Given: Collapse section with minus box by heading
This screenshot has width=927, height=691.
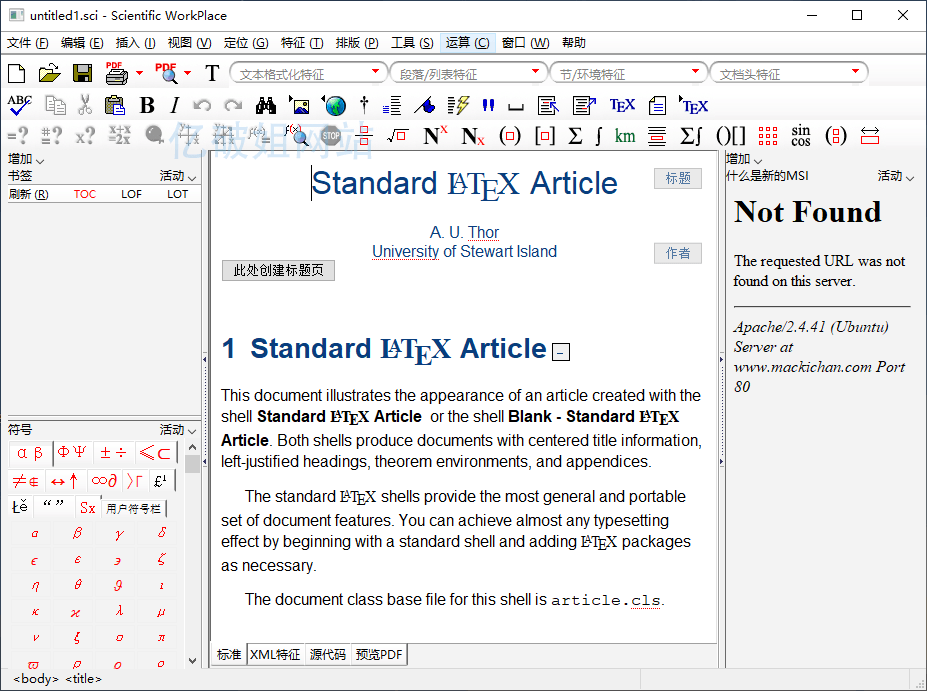Looking at the screenshot, I should point(562,352).
